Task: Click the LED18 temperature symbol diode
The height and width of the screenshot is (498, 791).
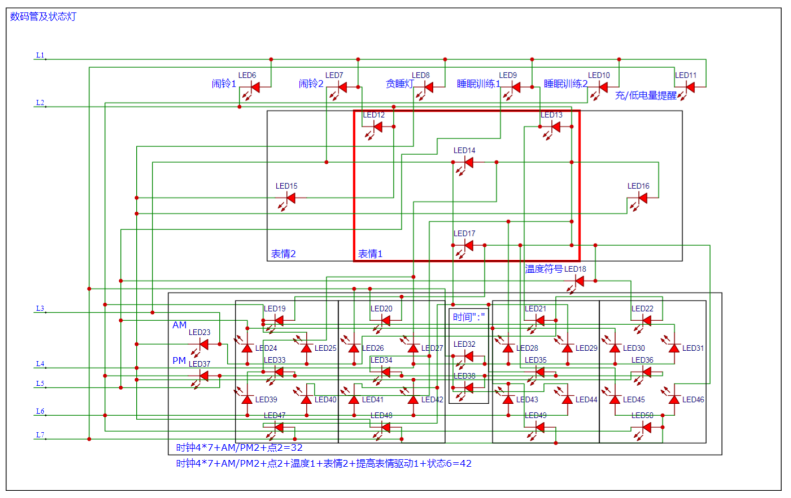Action: click(x=576, y=283)
